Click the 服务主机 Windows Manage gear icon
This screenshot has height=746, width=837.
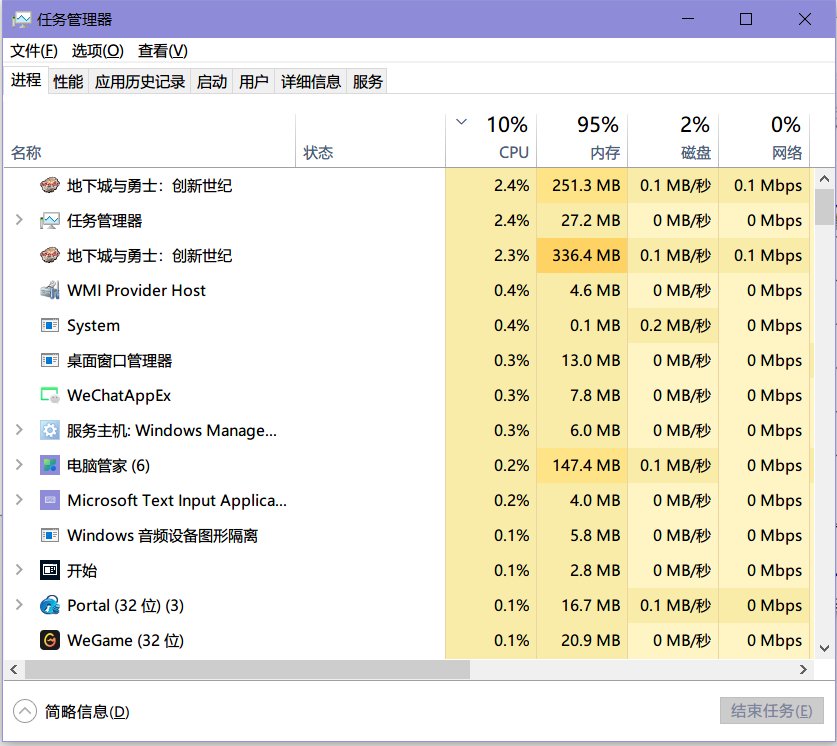coord(50,431)
